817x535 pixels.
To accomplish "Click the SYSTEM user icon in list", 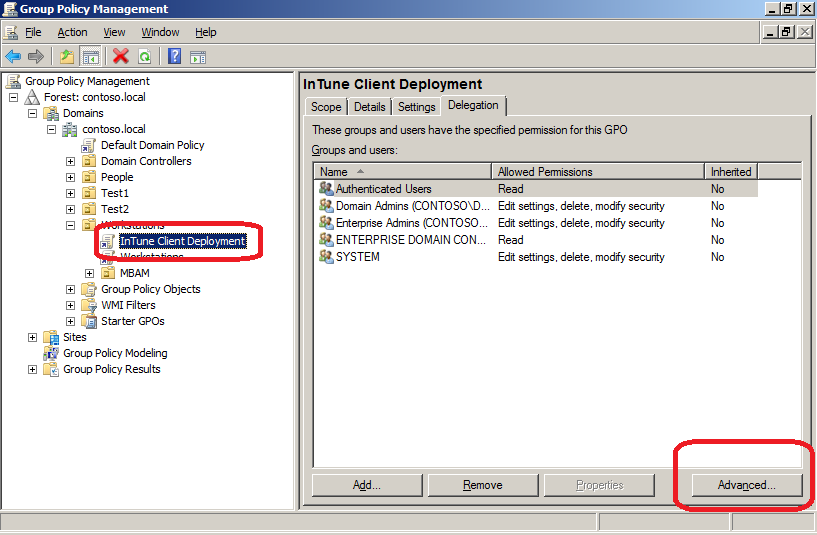I will (326, 257).
